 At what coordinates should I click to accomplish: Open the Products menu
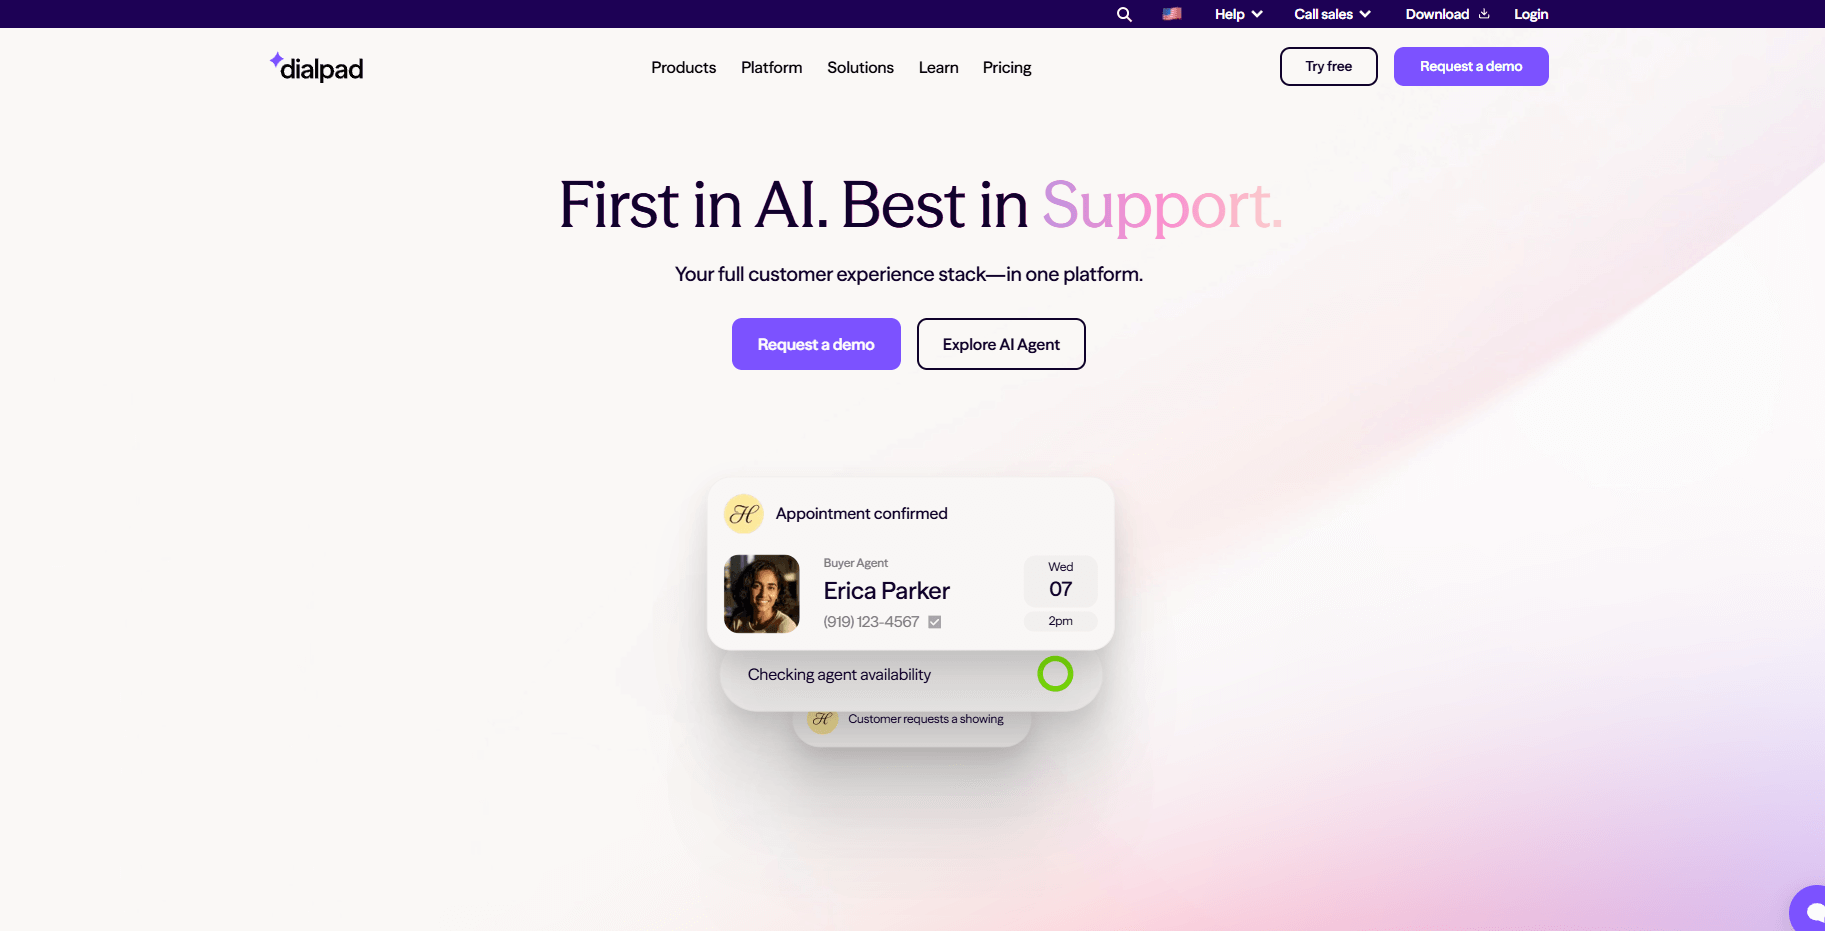pos(683,67)
